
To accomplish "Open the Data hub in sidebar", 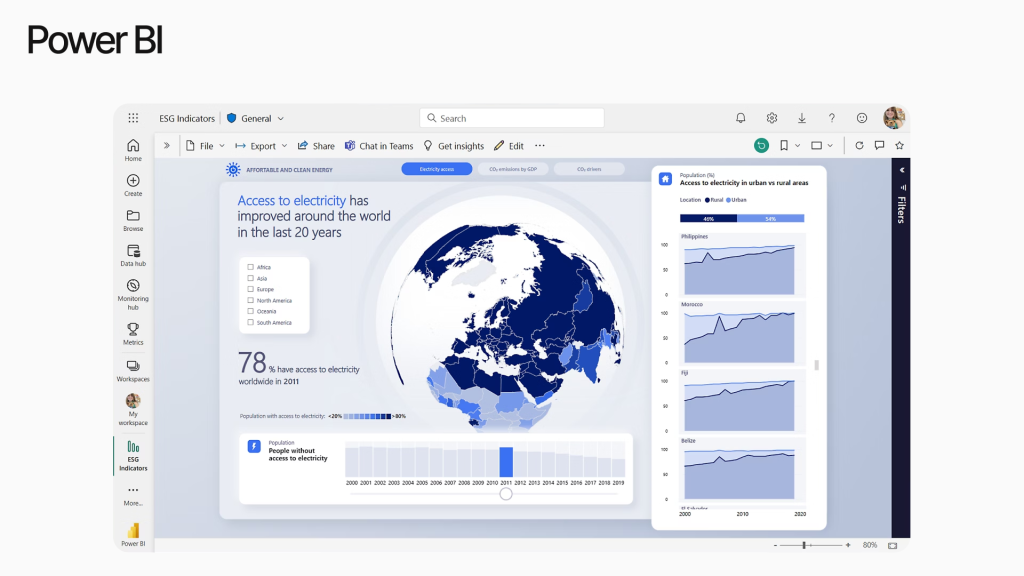I will [x=133, y=255].
